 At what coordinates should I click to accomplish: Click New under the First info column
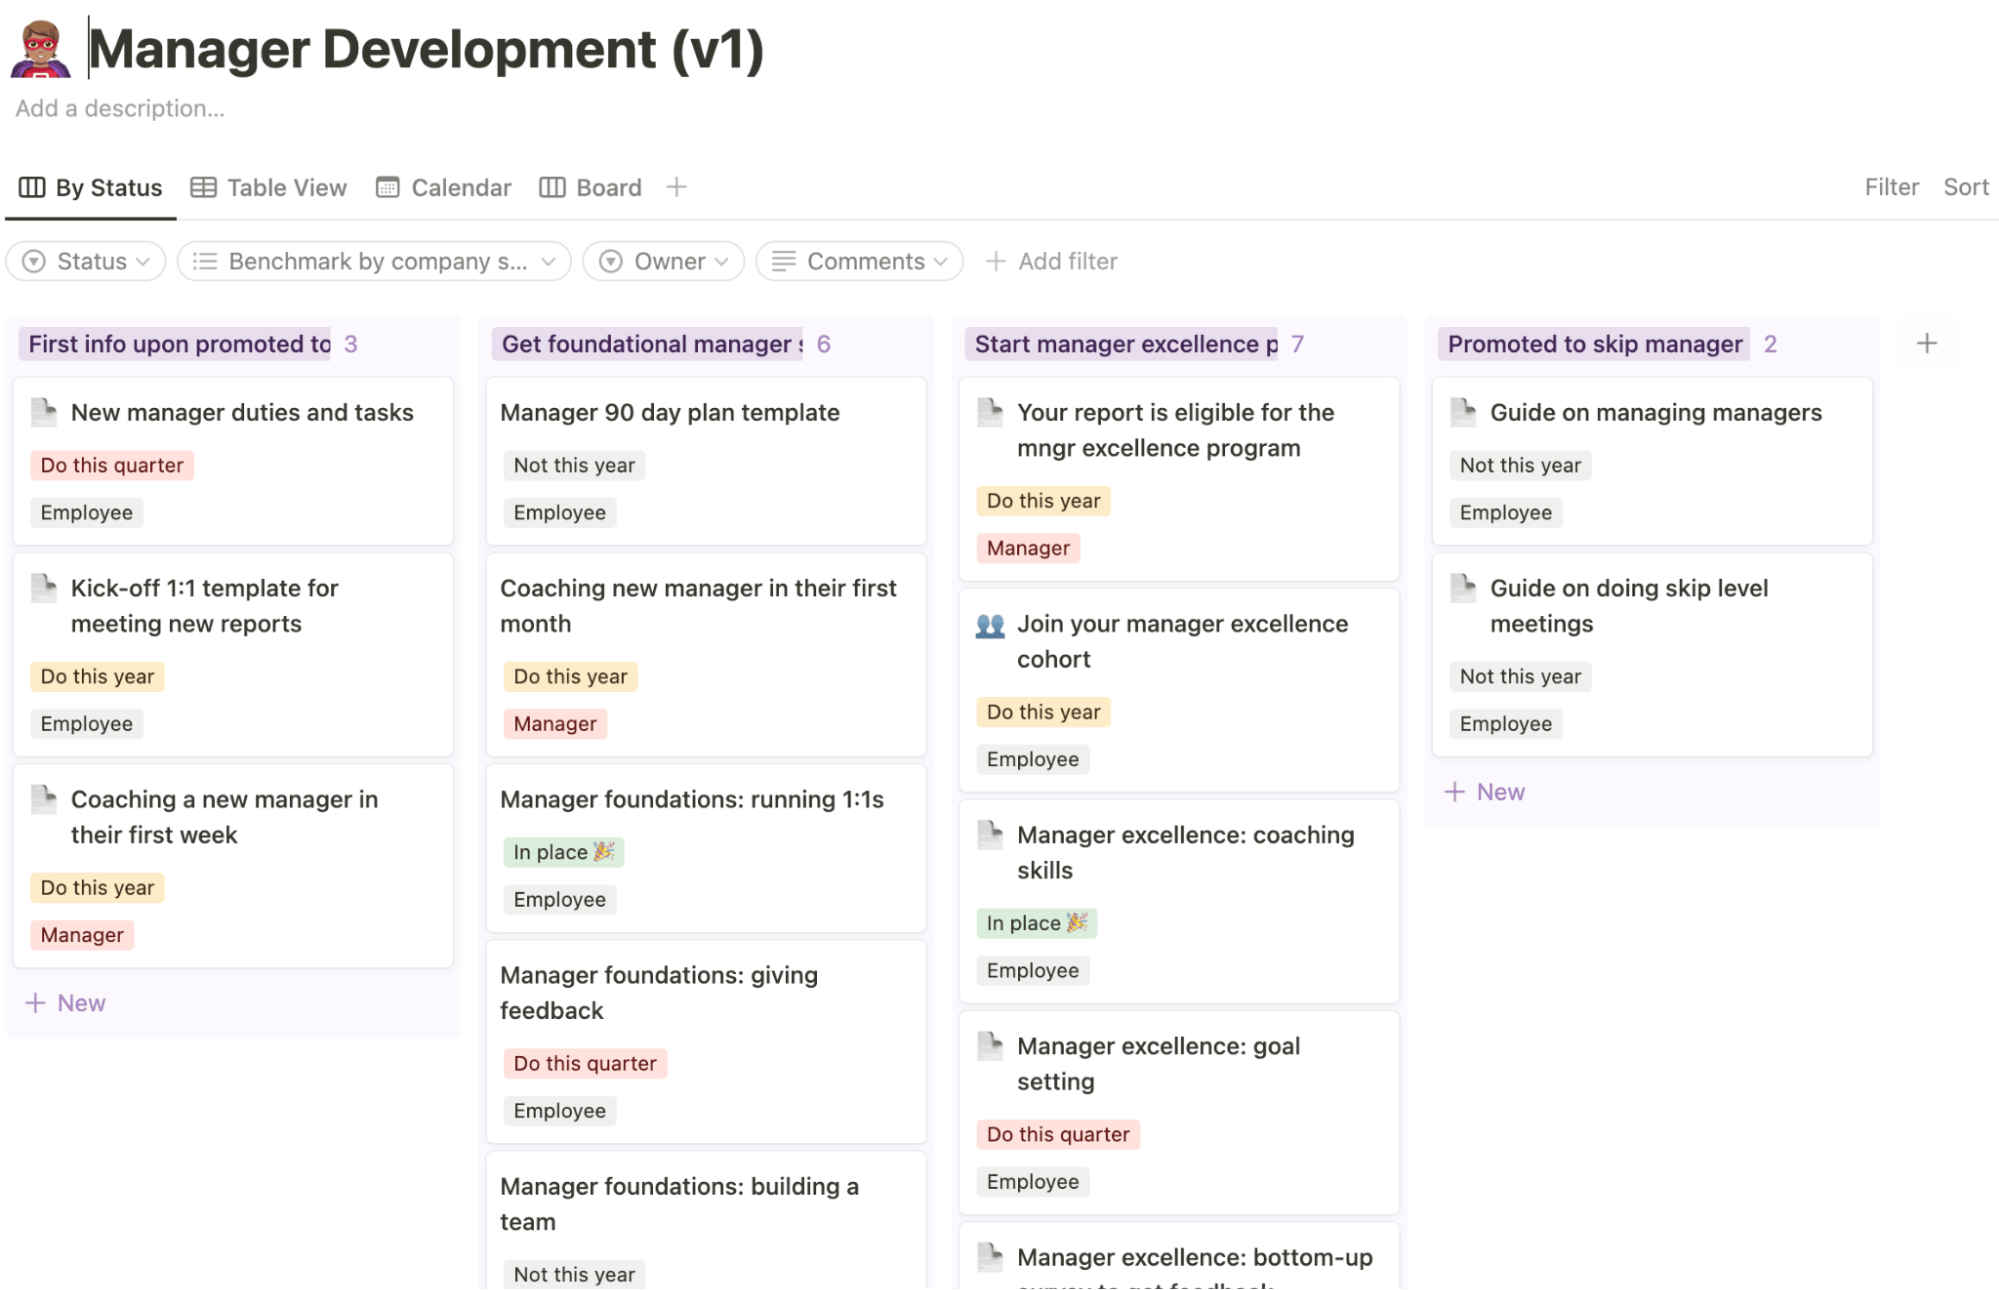(66, 1002)
